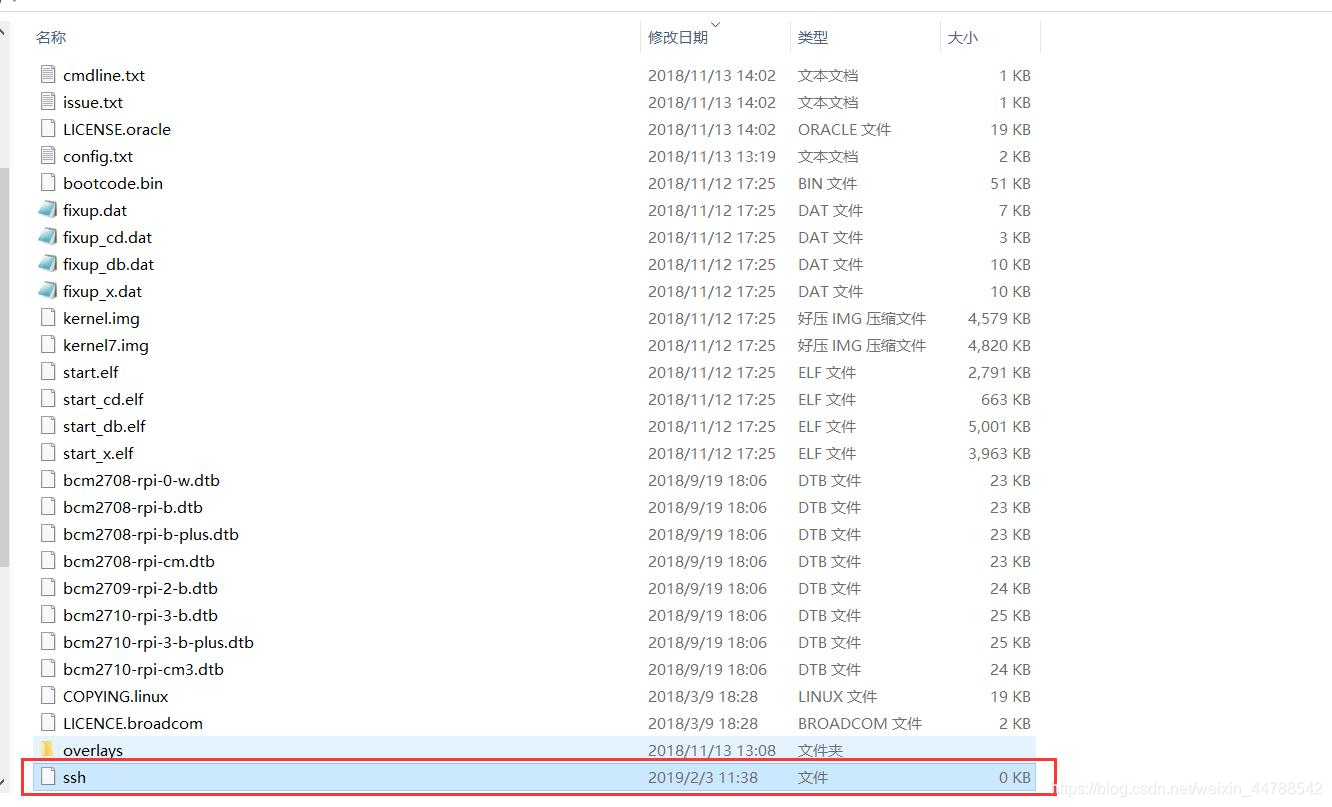The height and width of the screenshot is (807, 1332).
Task: Click the 0 KB size of ssh
Action: click(x=1015, y=777)
